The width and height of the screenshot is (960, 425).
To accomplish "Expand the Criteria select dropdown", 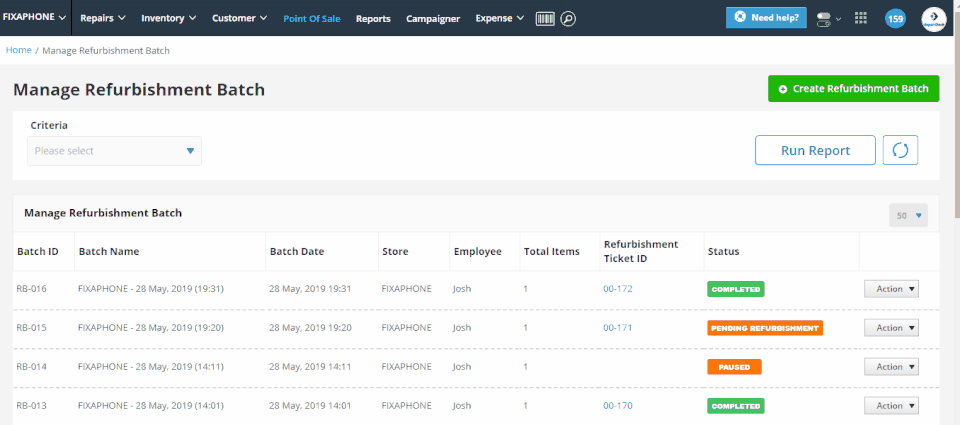I will tap(114, 151).
